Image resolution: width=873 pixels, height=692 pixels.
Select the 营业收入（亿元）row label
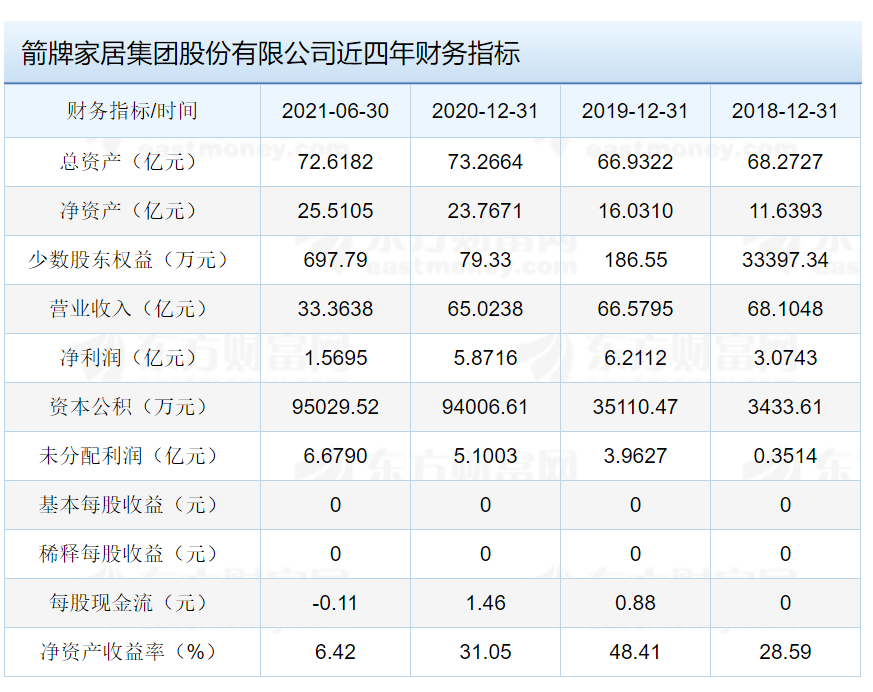tap(132, 309)
